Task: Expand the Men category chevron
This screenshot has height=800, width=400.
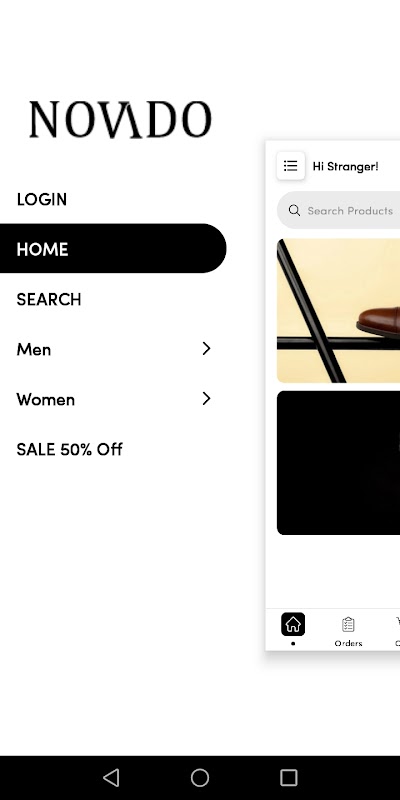Action: coord(206,348)
